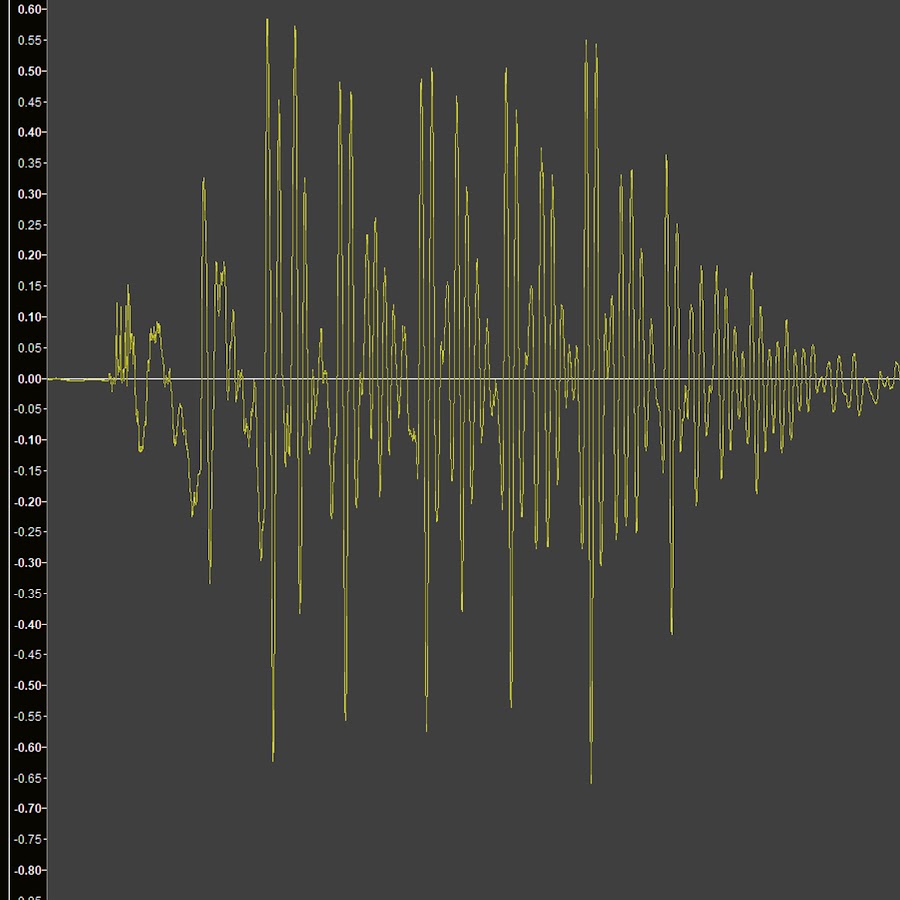Choose the -0.15 amplitude scale value
Viewport: 900px width, 900px height.
28,471
